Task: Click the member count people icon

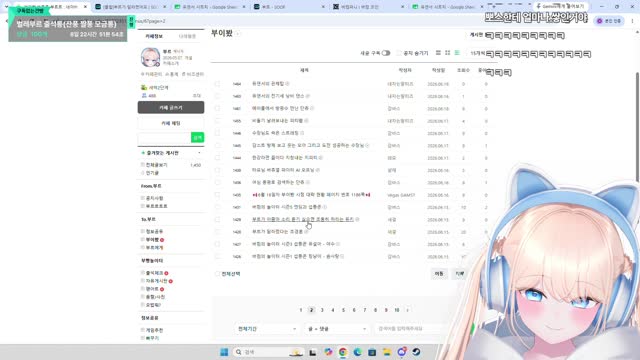Action: (x=144, y=96)
